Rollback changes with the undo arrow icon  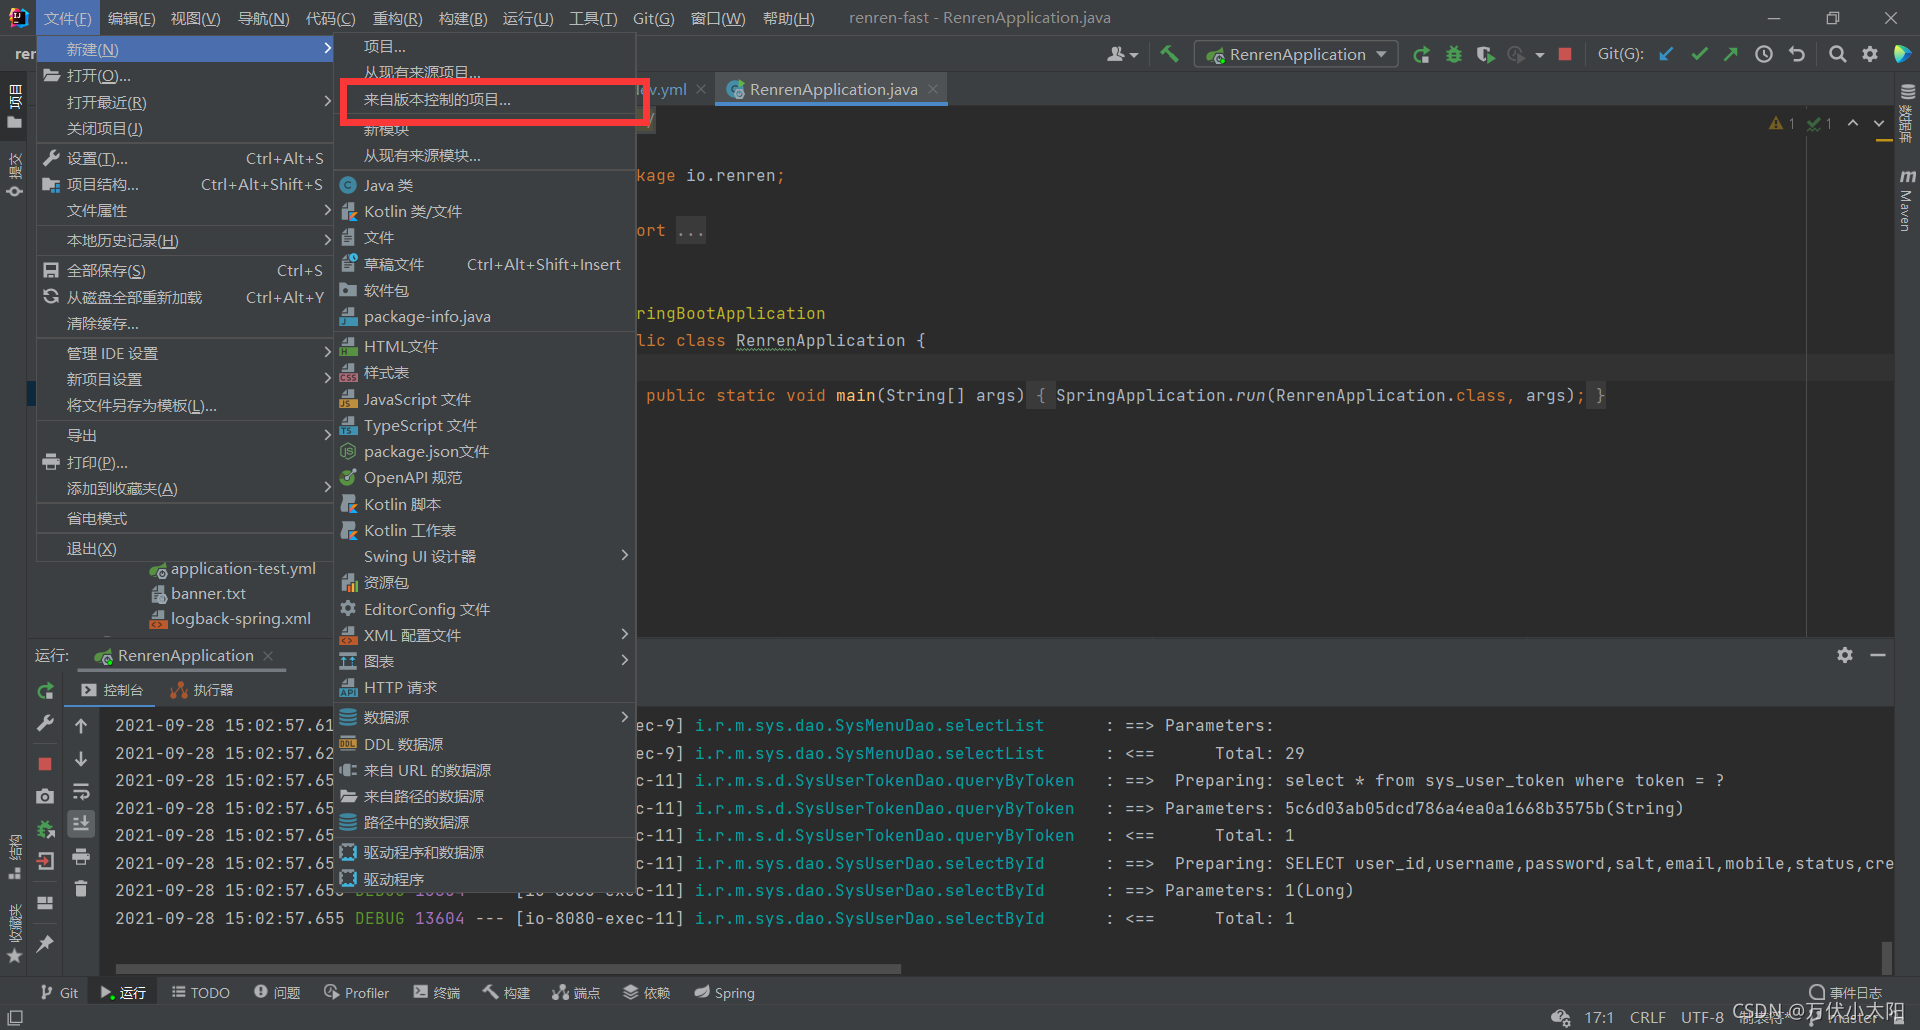point(1797,55)
